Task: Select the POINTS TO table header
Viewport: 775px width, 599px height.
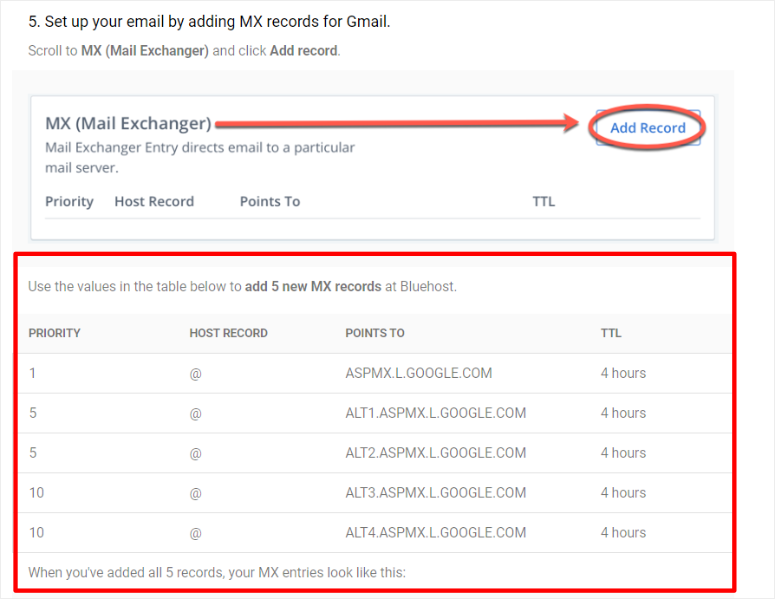Action: coord(375,333)
